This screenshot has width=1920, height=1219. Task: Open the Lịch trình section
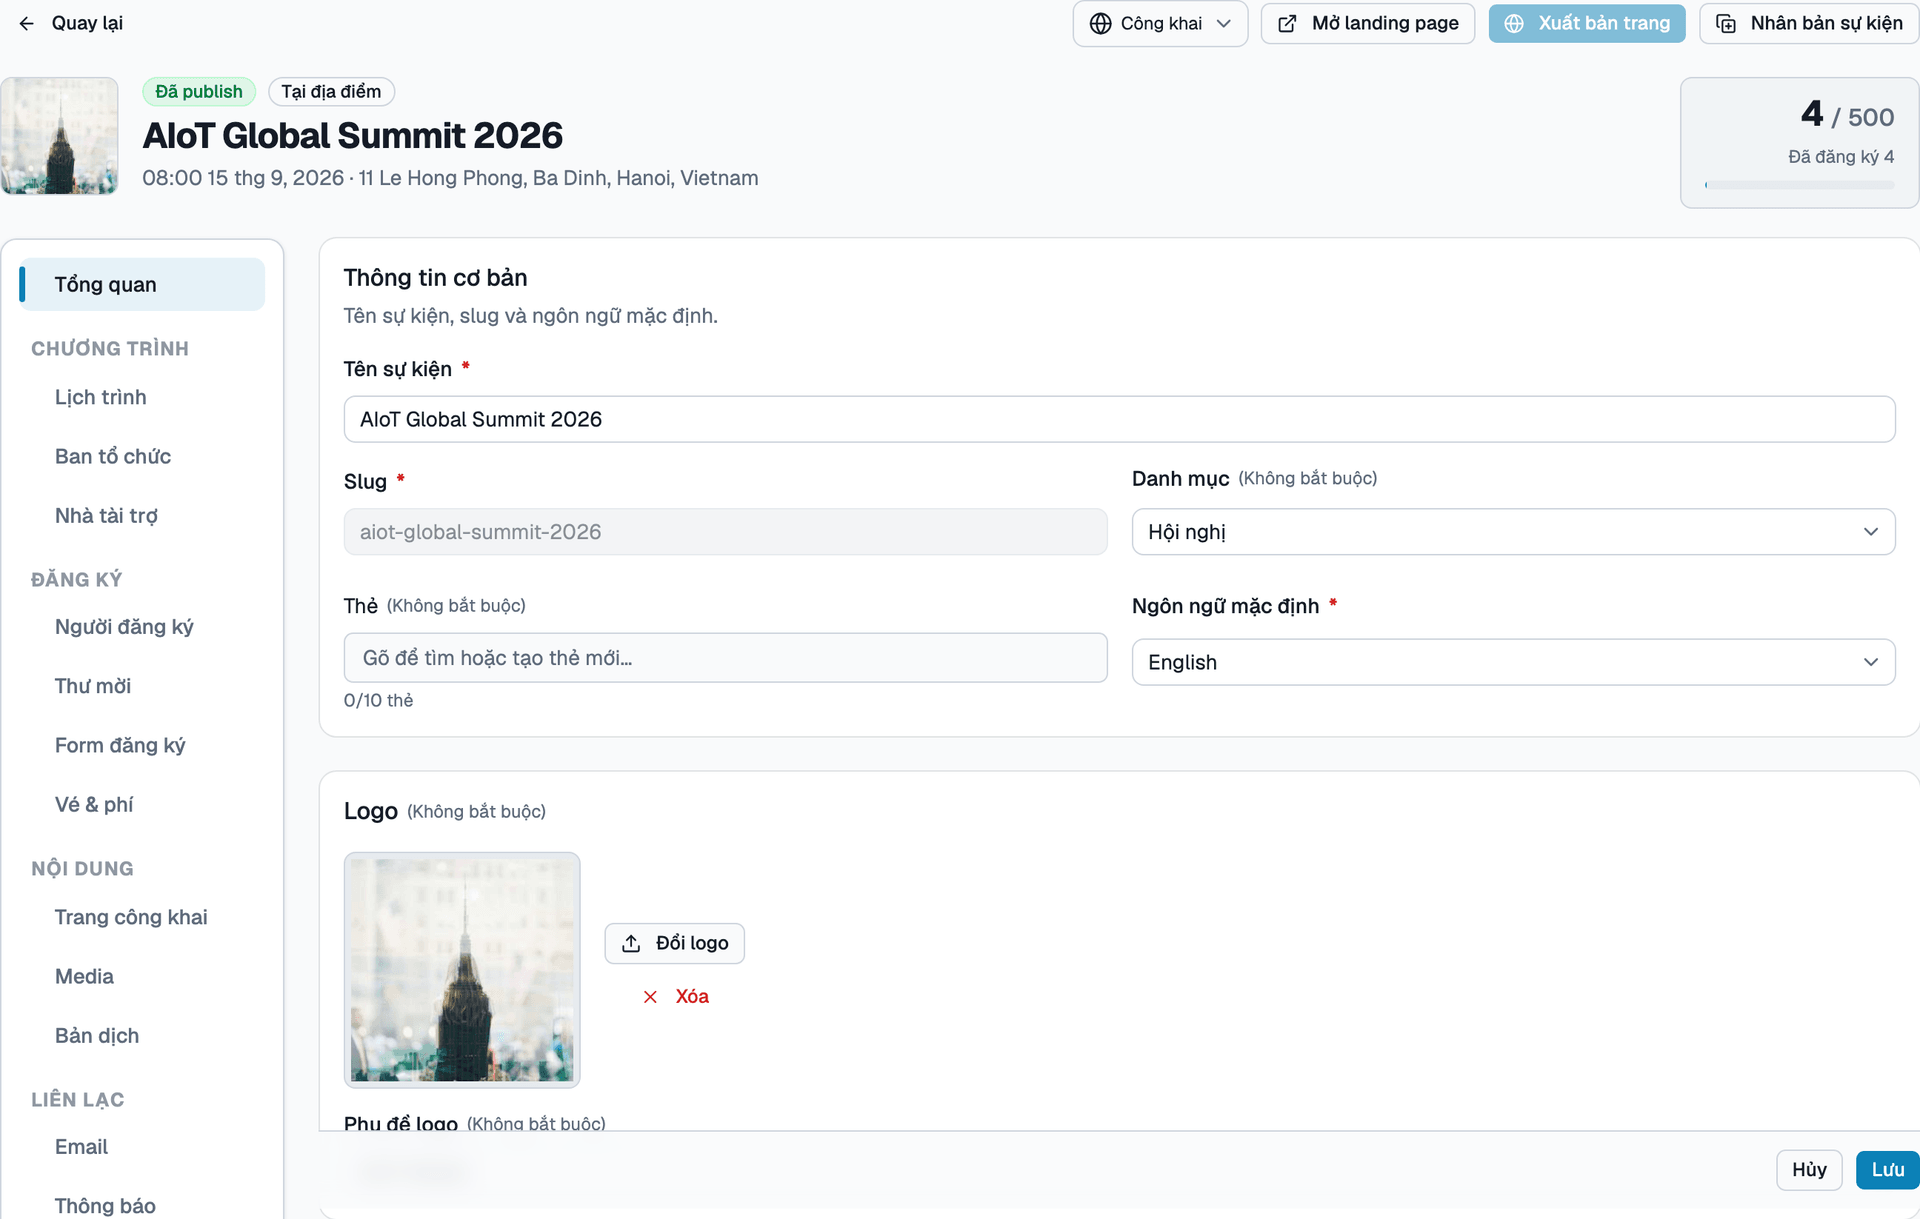[100, 397]
